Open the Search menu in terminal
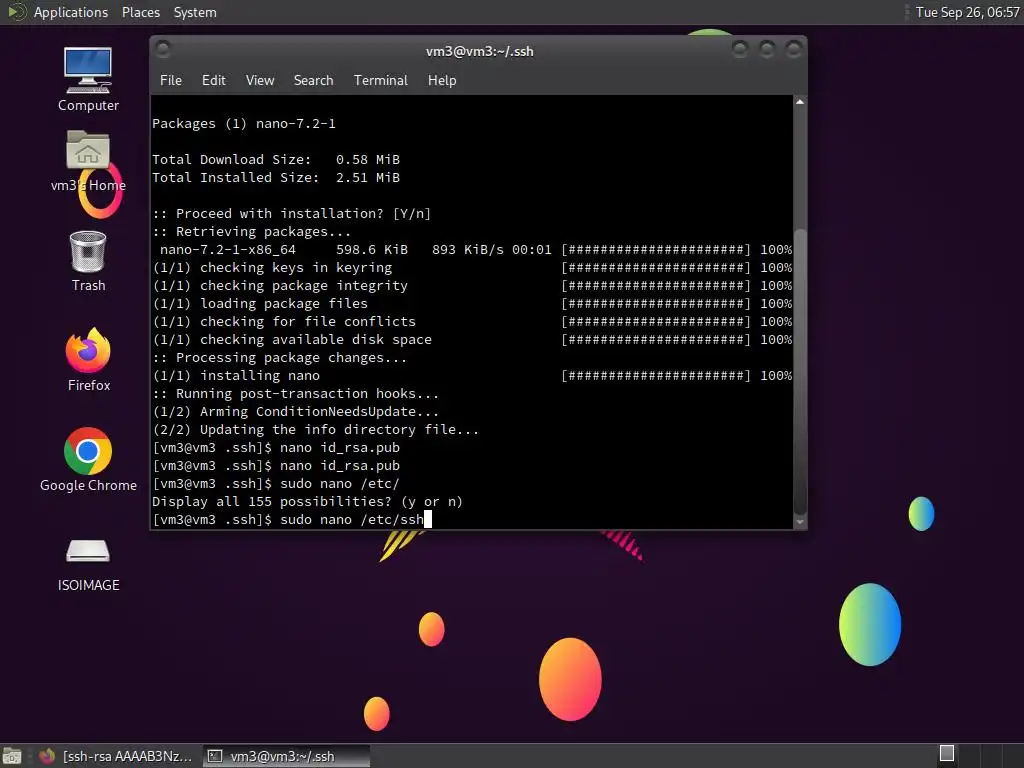This screenshot has width=1024, height=768. tap(313, 80)
